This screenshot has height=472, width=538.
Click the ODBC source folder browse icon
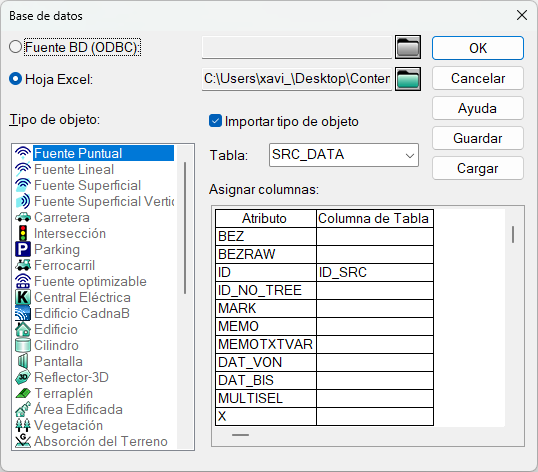[408, 47]
